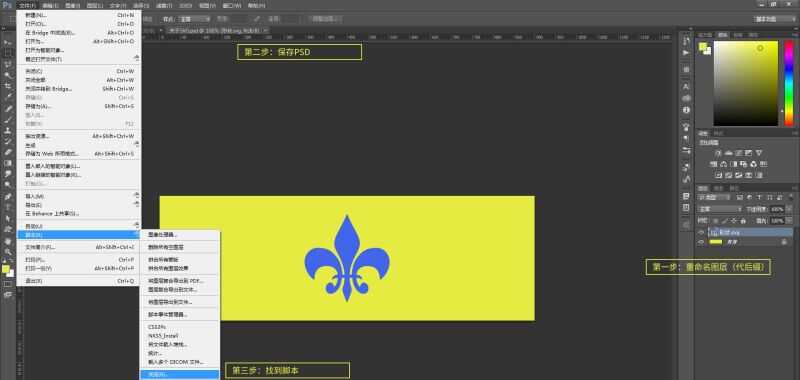This screenshot has width=800, height=380.
Task: Click the highlighted last entry in the scripts submenu
Action: click(x=180, y=374)
